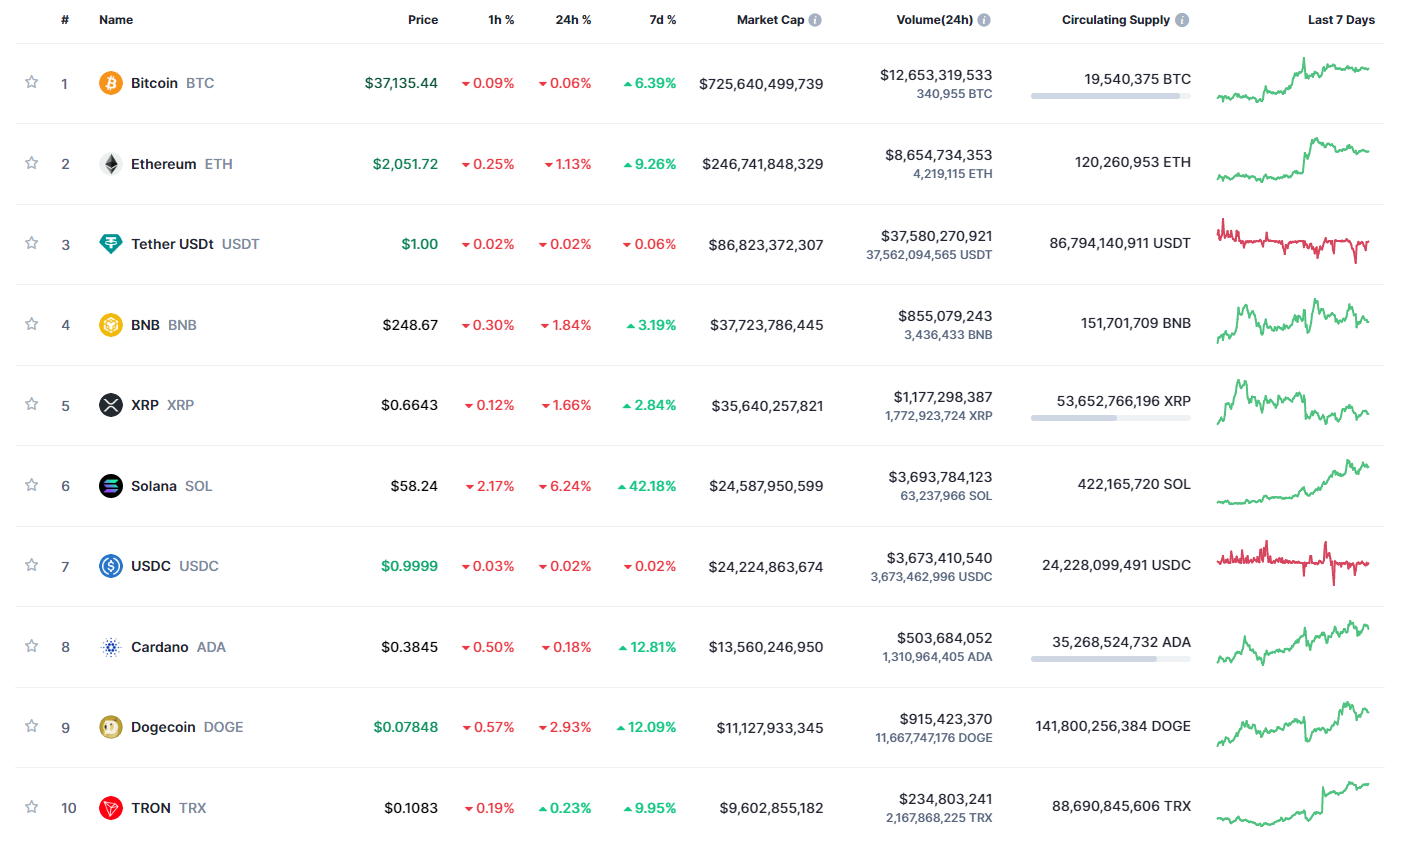Click the Name column header

pyautogui.click(x=116, y=20)
